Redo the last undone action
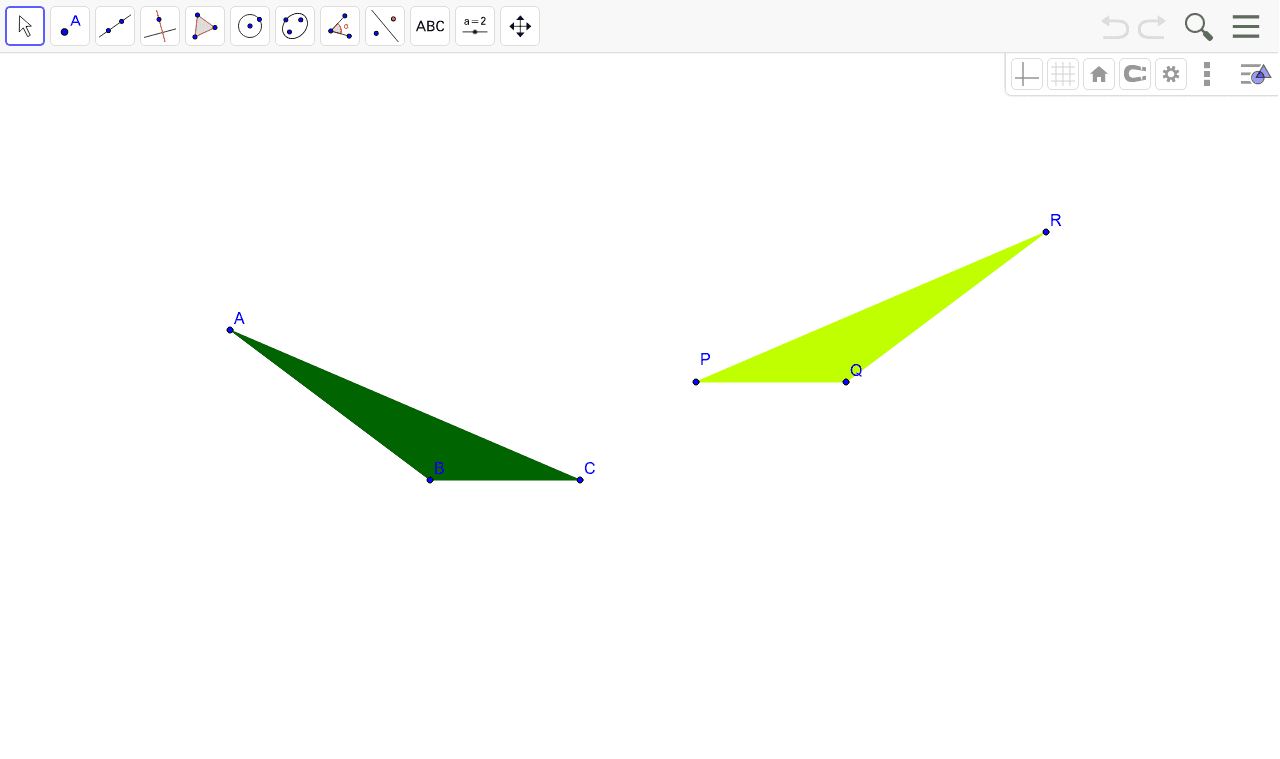Viewport: 1280px width, 759px height. (x=1152, y=27)
